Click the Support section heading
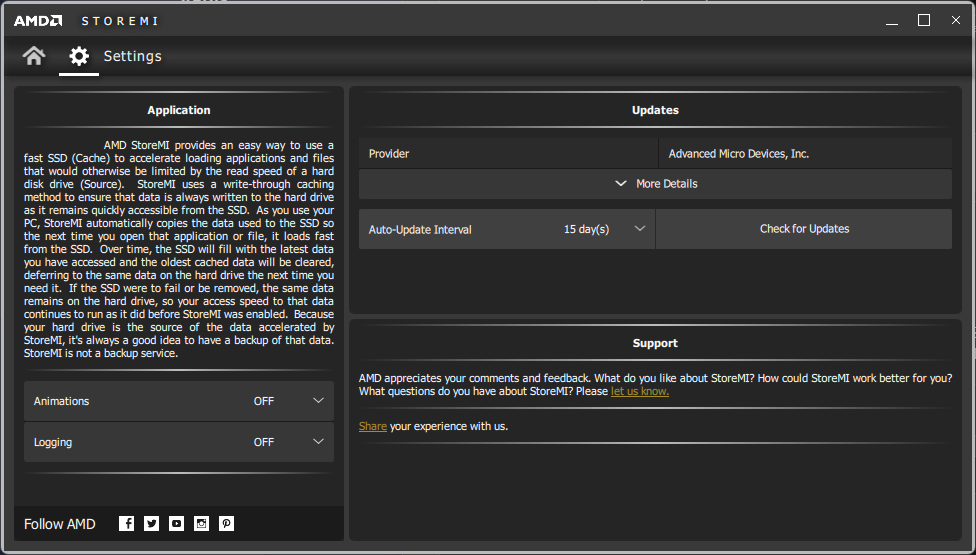This screenshot has height=555, width=976. pos(655,343)
